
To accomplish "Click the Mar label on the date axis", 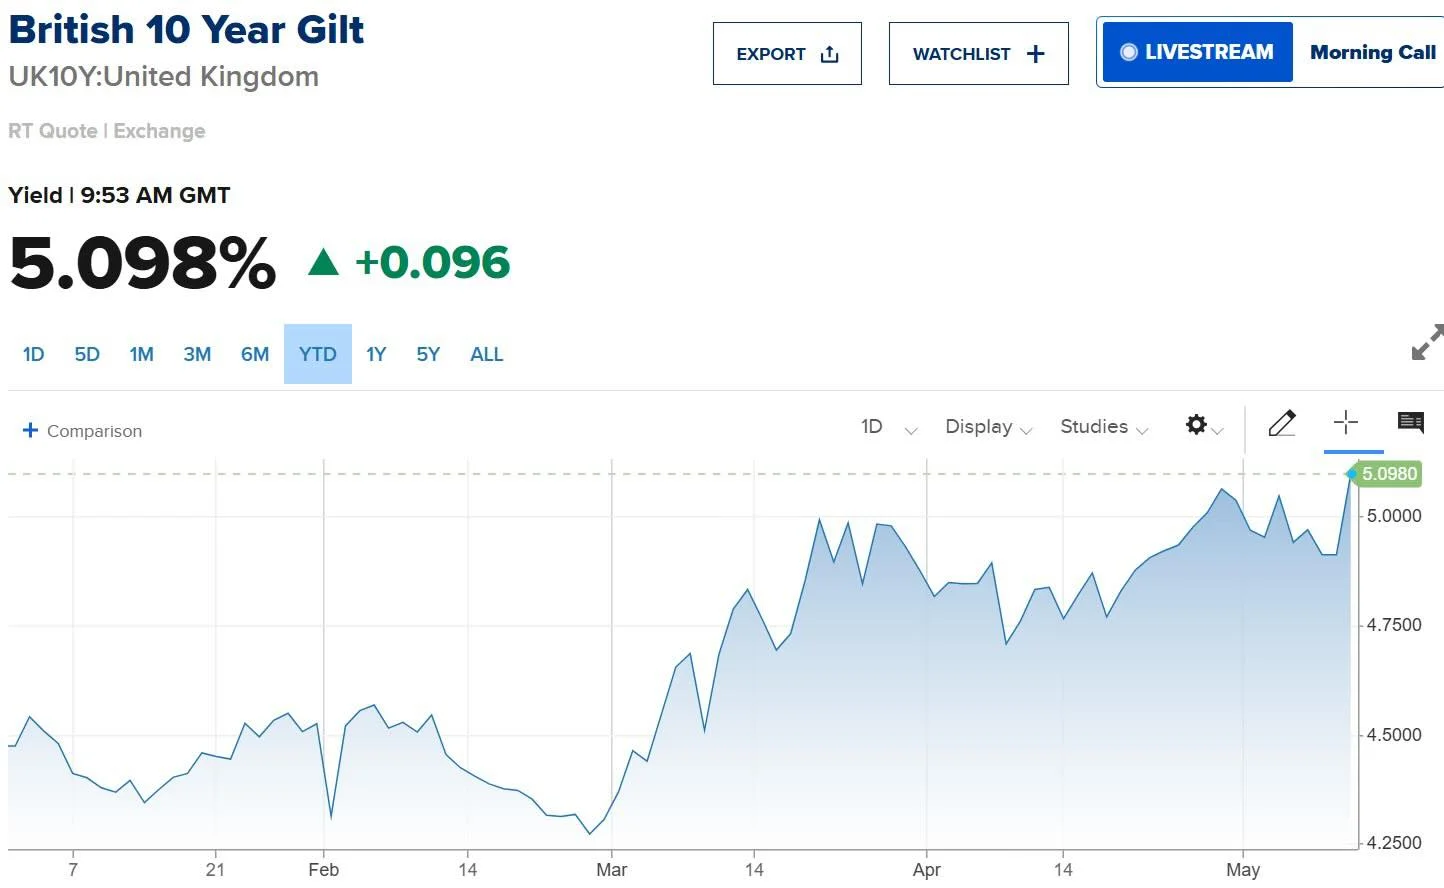I will [612, 870].
